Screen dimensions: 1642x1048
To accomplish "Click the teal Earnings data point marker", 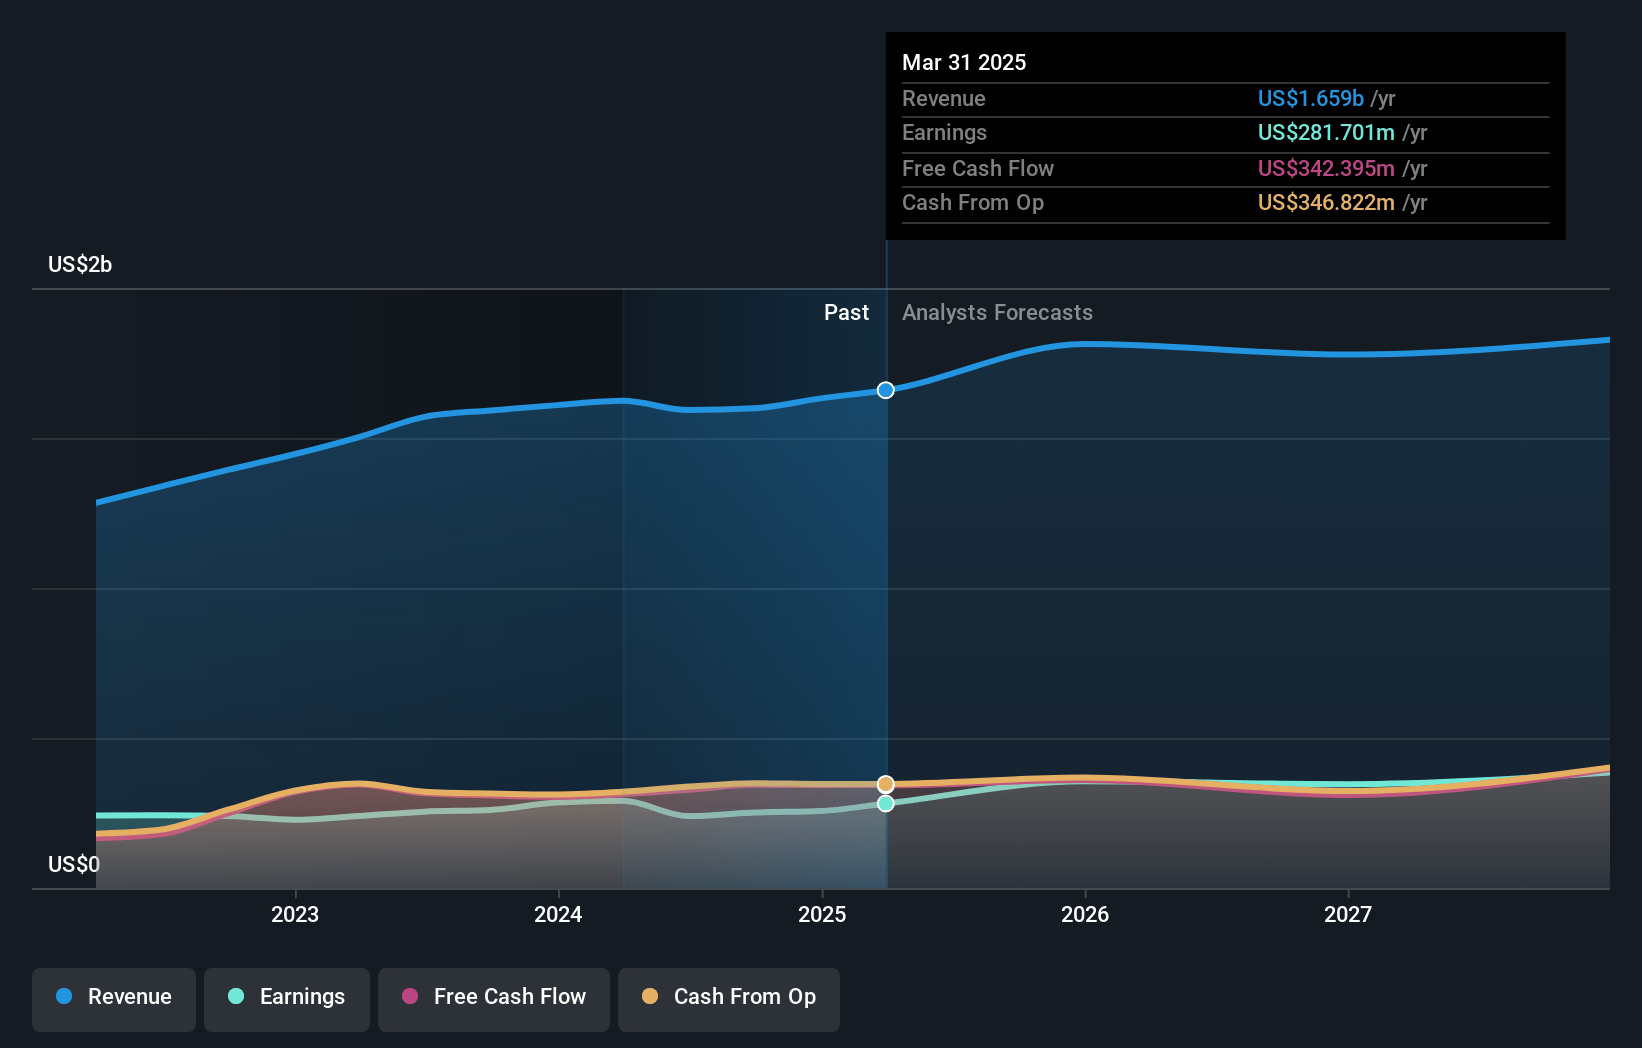I will click(886, 803).
